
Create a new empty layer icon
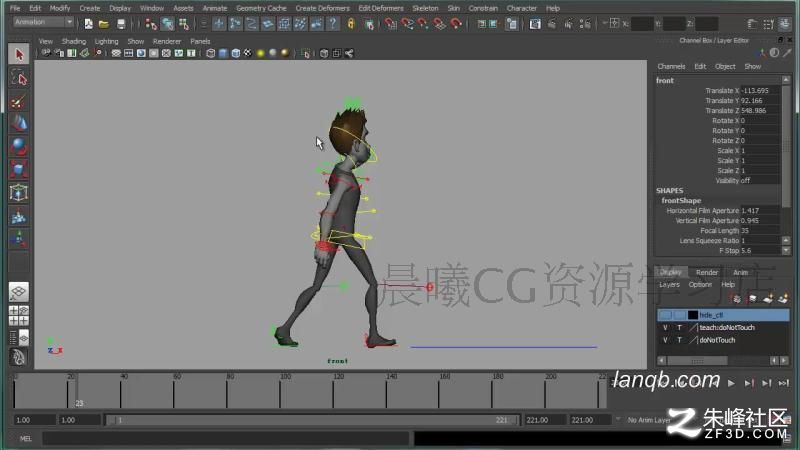pyautogui.click(x=767, y=299)
